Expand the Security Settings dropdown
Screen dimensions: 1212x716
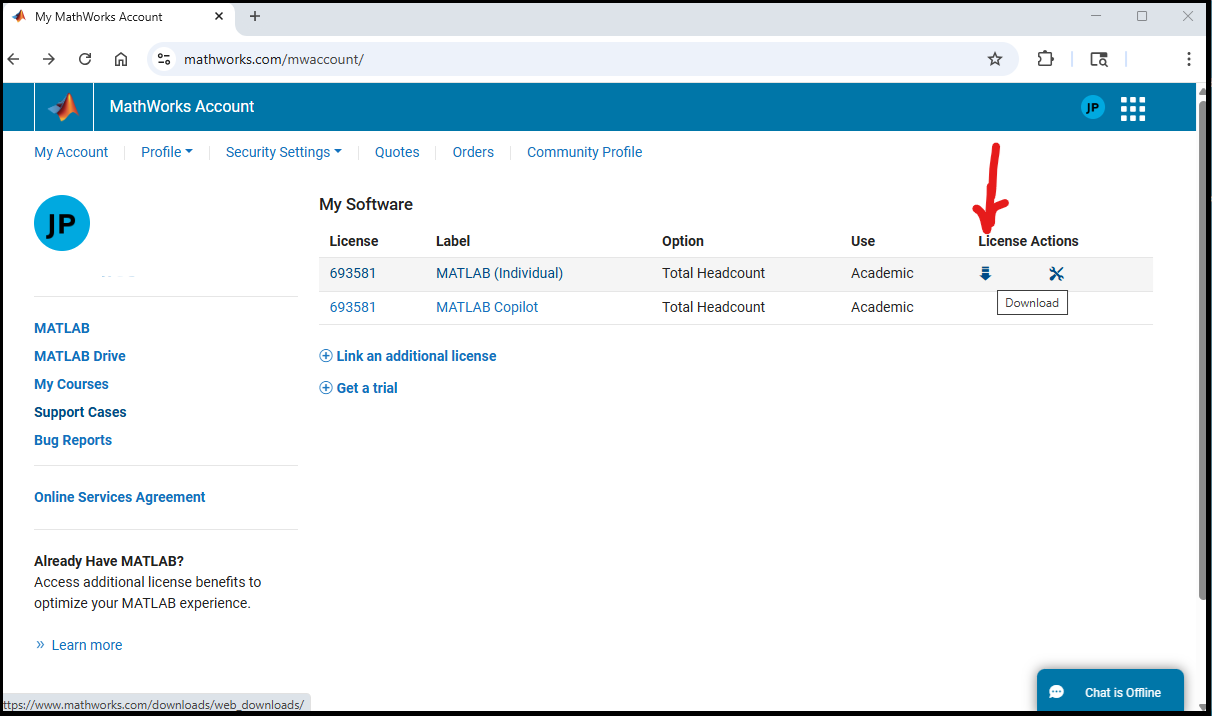(x=284, y=152)
